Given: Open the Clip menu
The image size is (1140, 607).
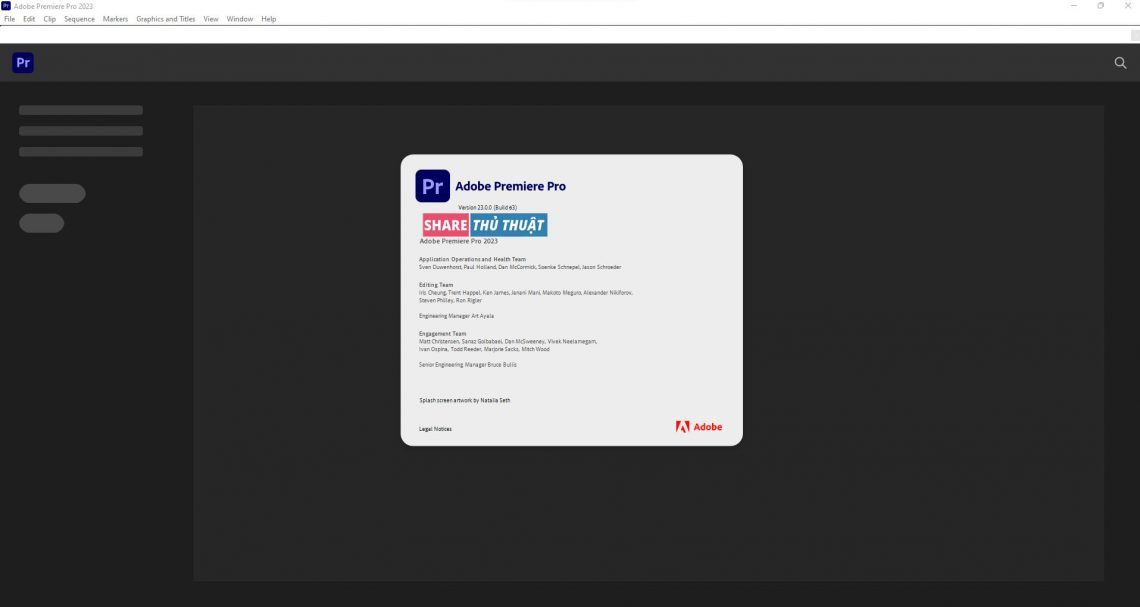Looking at the screenshot, I should tap(49, 19).
